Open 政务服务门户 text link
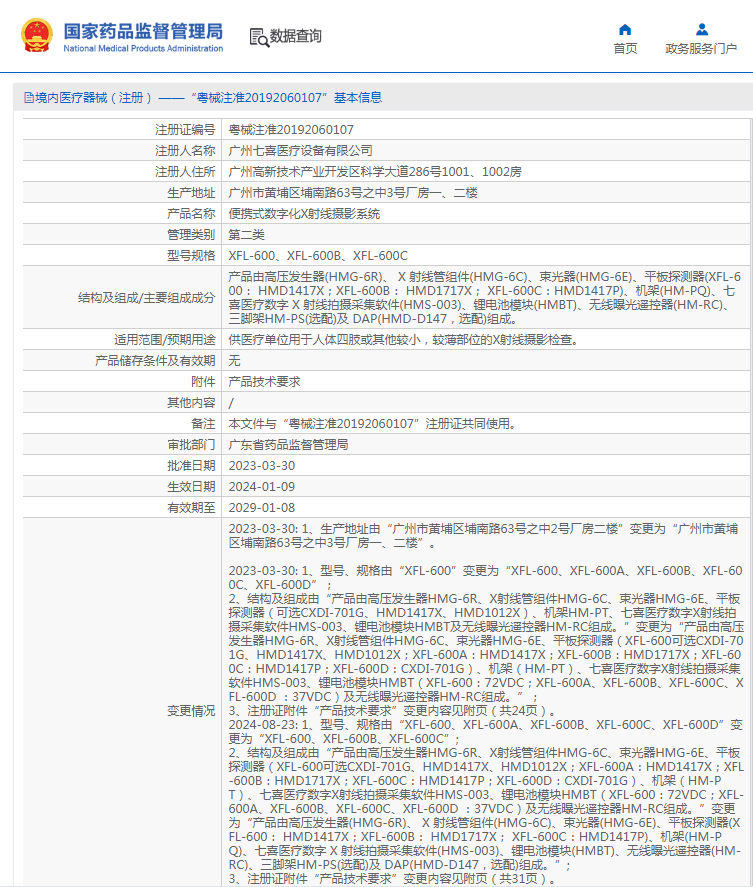Image resolution: width=753 pixels, height=887 pixels. (701, 49)
